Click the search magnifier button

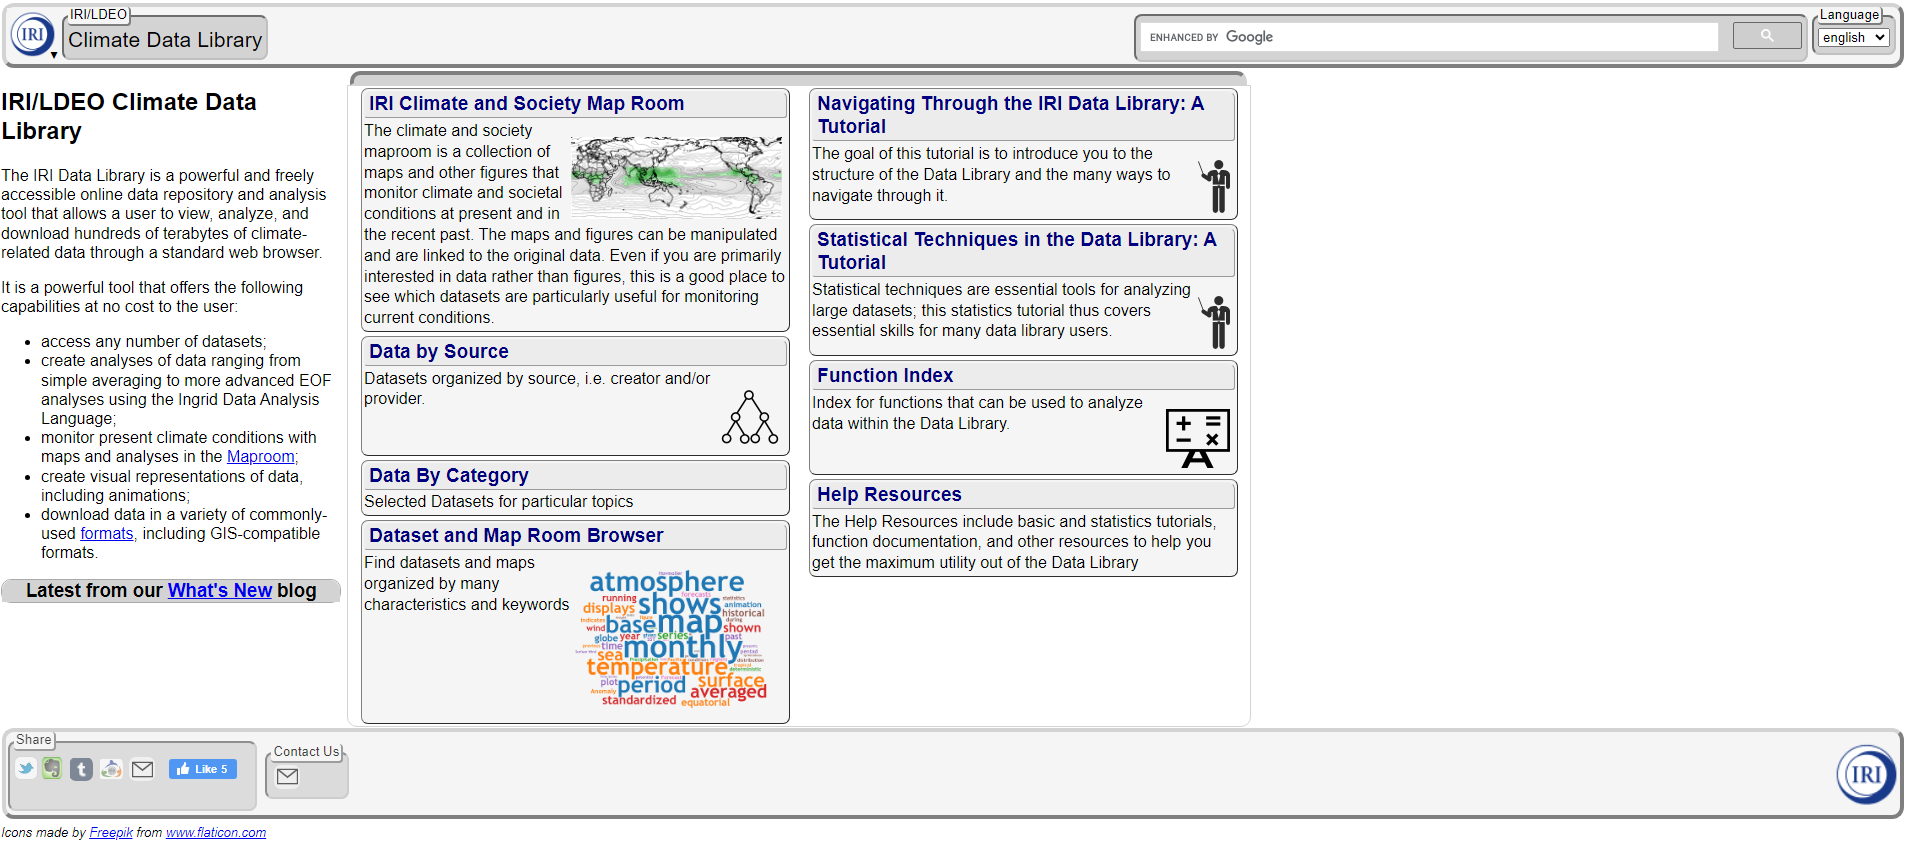[1767, 36]
